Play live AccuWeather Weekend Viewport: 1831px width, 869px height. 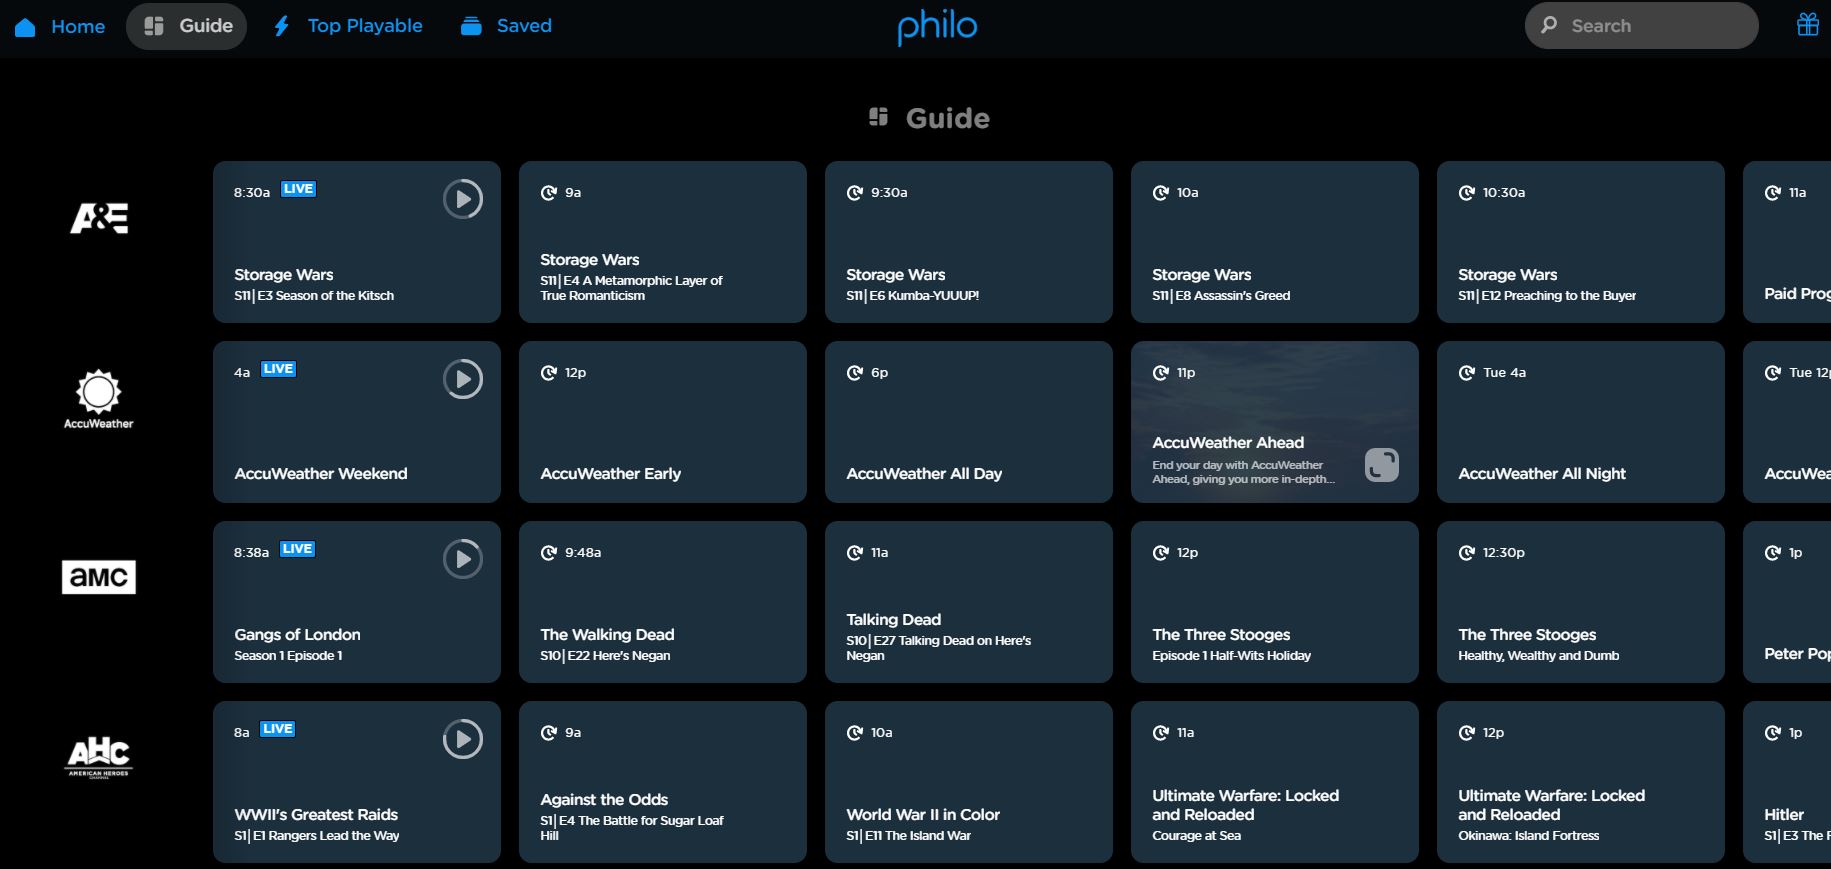(x=462, y=379)
